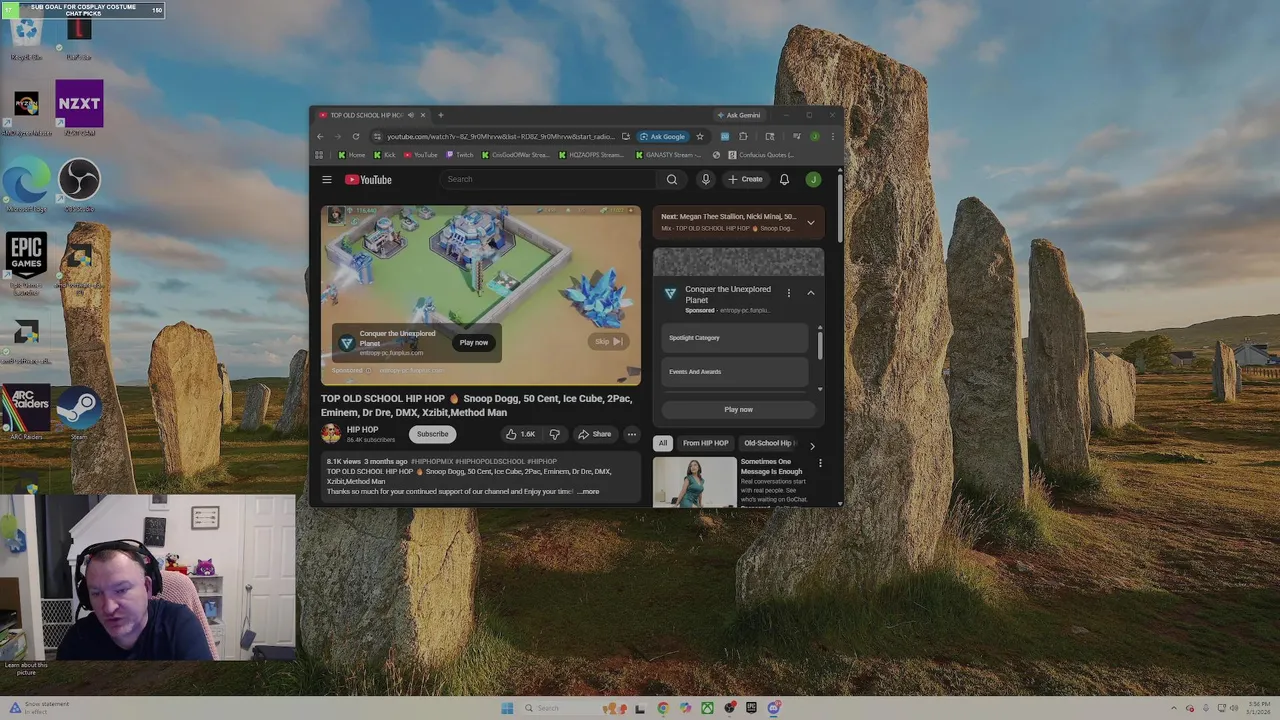The width and height of the screenshot is (1280, 720).
Task: Open YouTube notifications bell
Action: pyautogui.click(x=784, y=180)
